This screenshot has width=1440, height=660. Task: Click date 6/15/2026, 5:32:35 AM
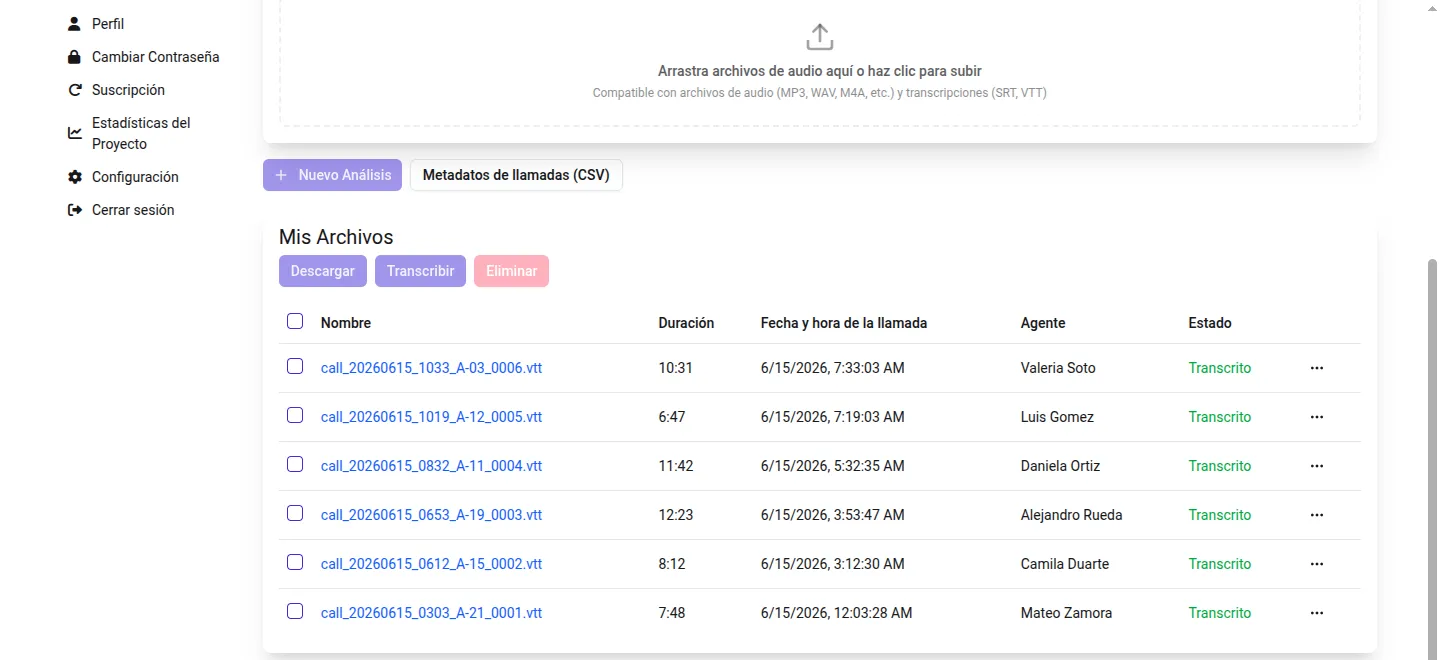(833, 466)
